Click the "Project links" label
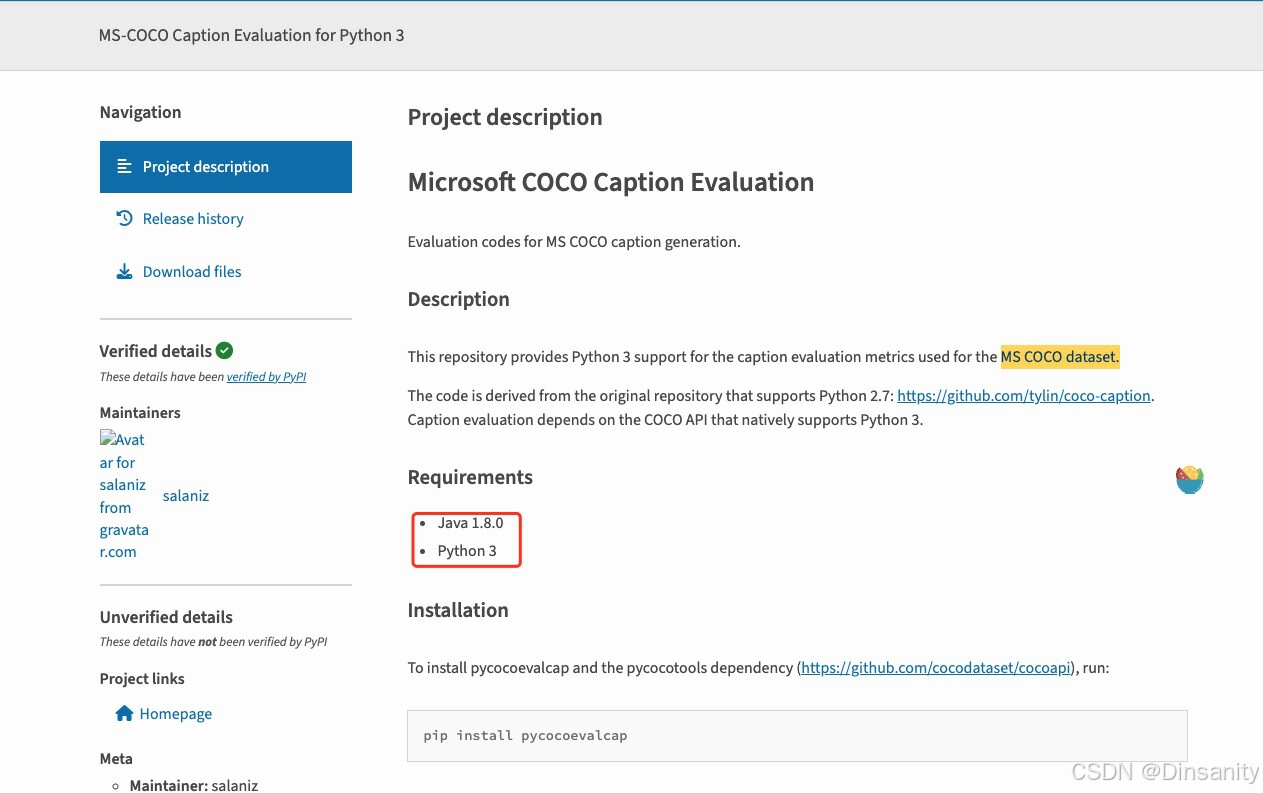This screenshot has width=1263, height=793. [x=142, y=679]
